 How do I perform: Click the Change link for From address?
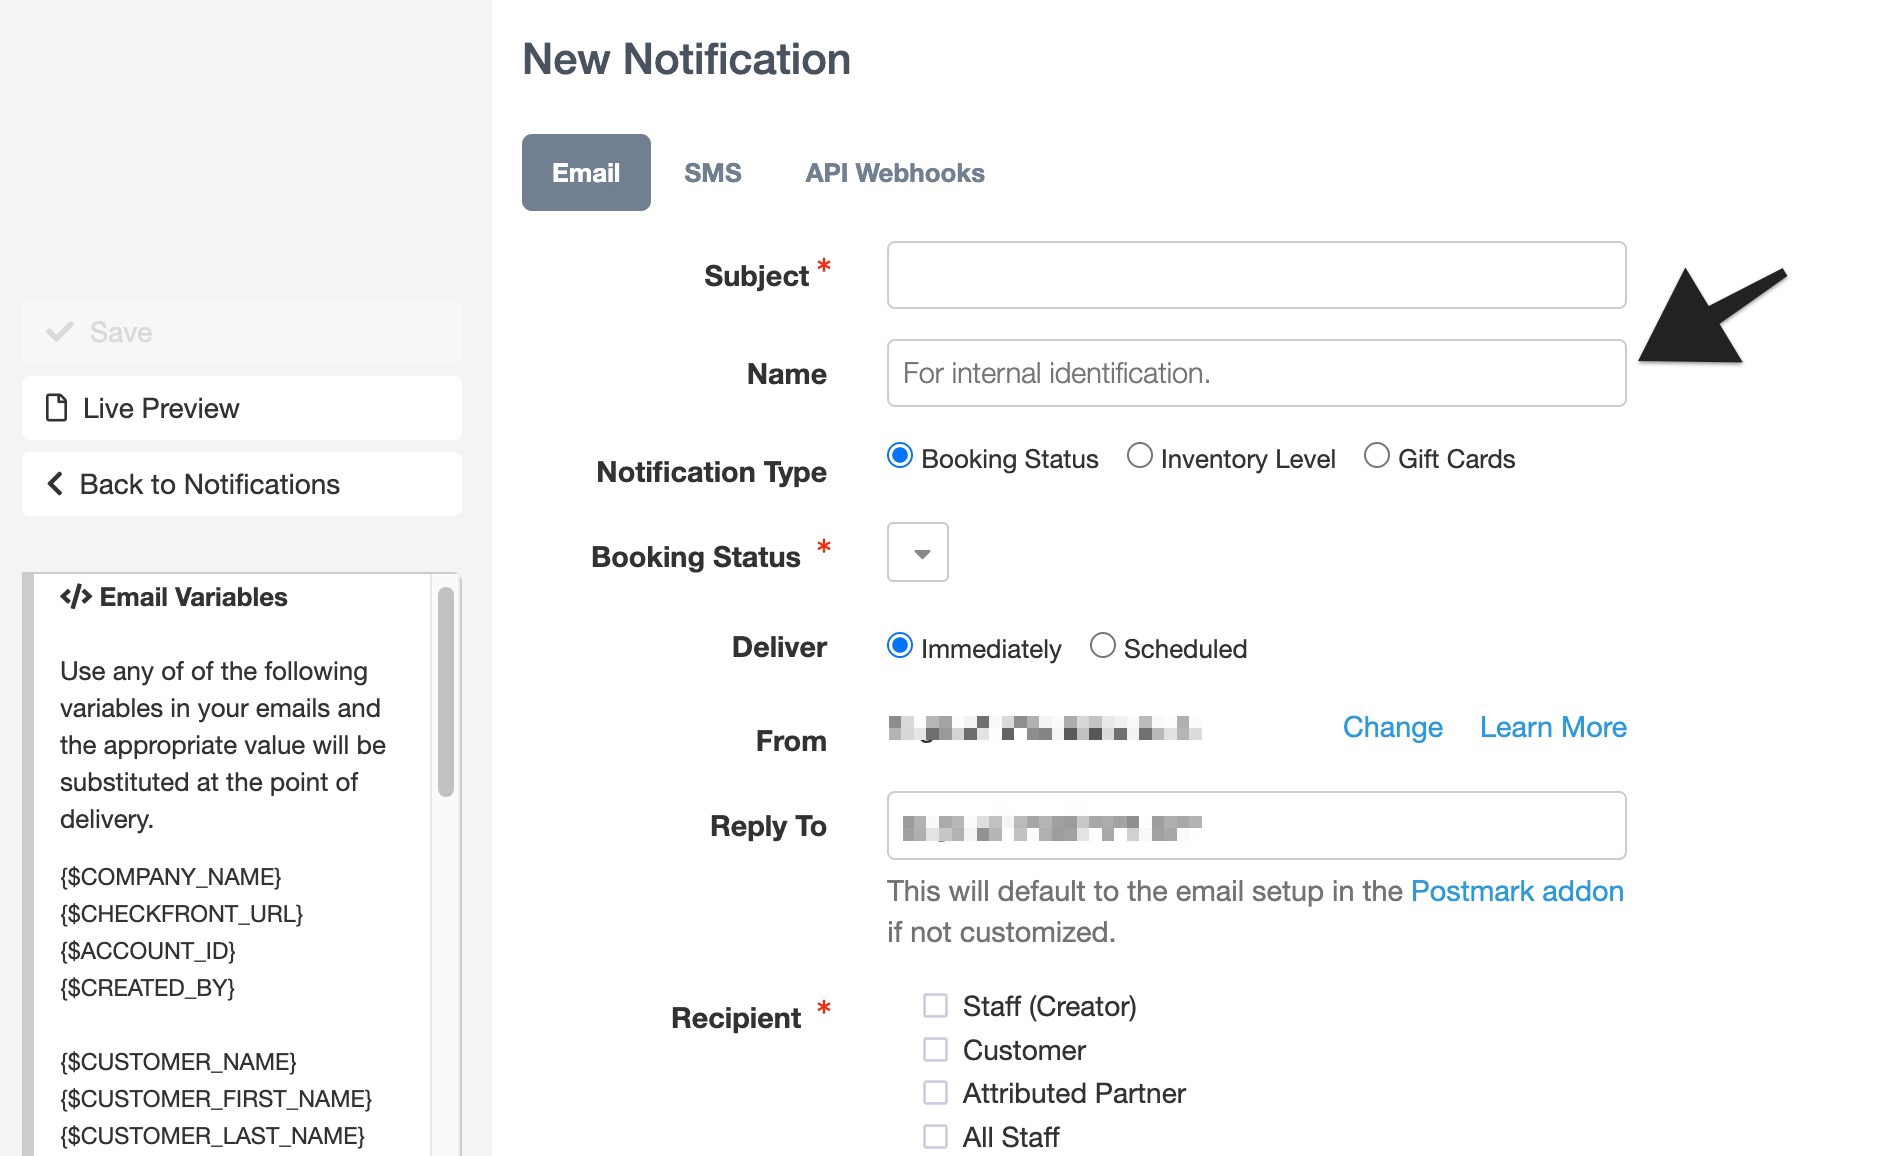tap(1392, 727)
